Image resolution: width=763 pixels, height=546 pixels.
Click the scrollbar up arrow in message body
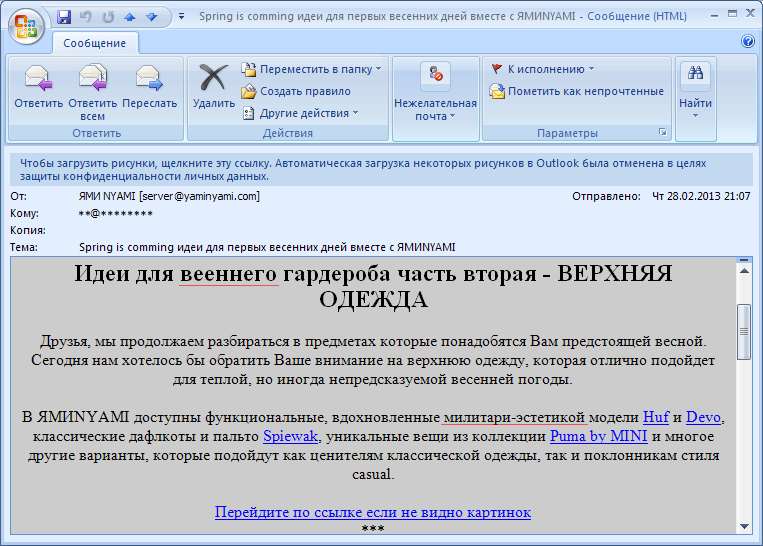(x=744, y=271)
